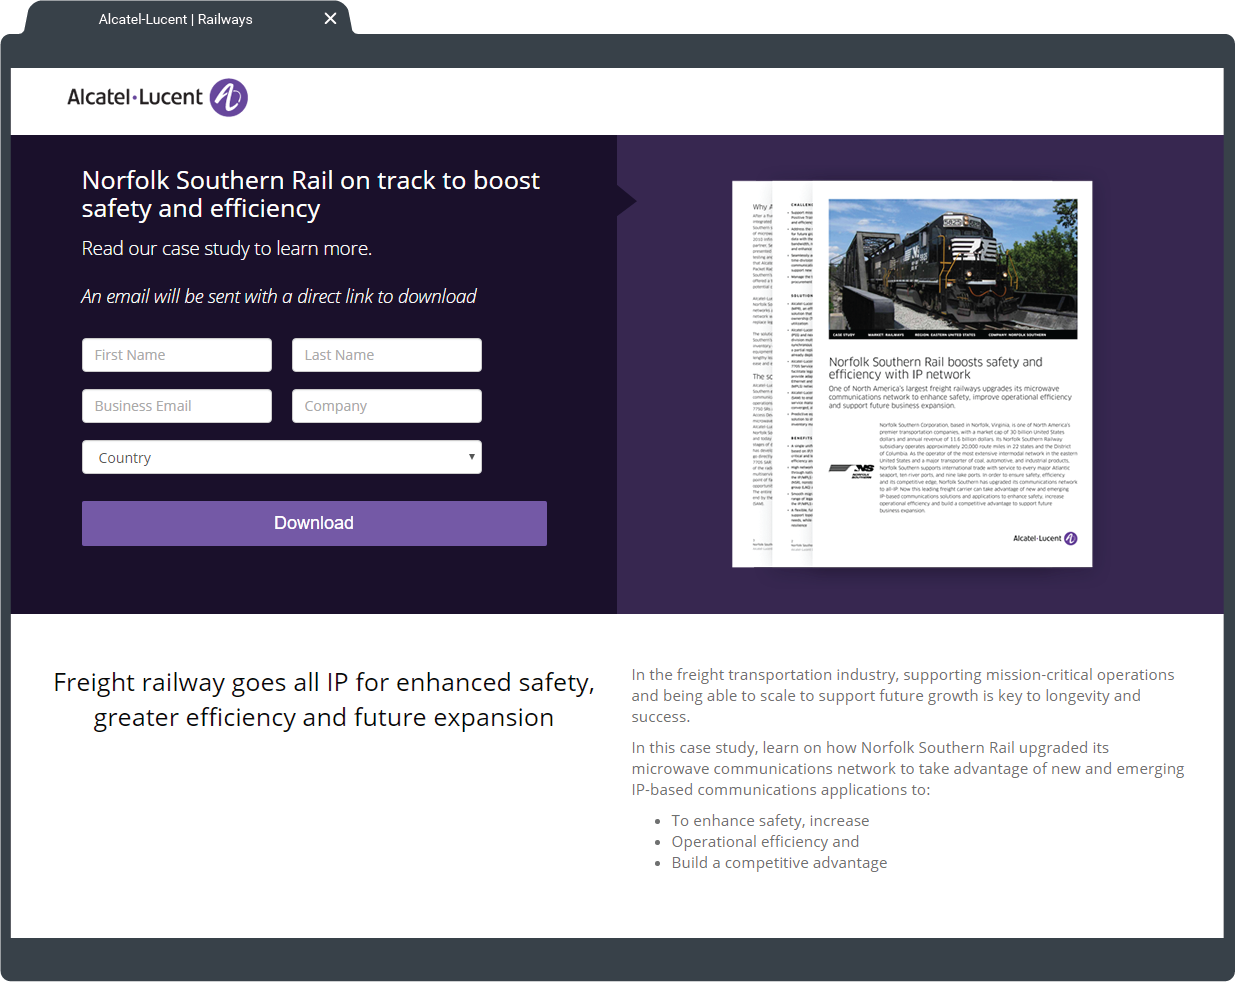This screenshot has height=982, width=1235.
Task: Open the Country dropdown
Action: 282,457
